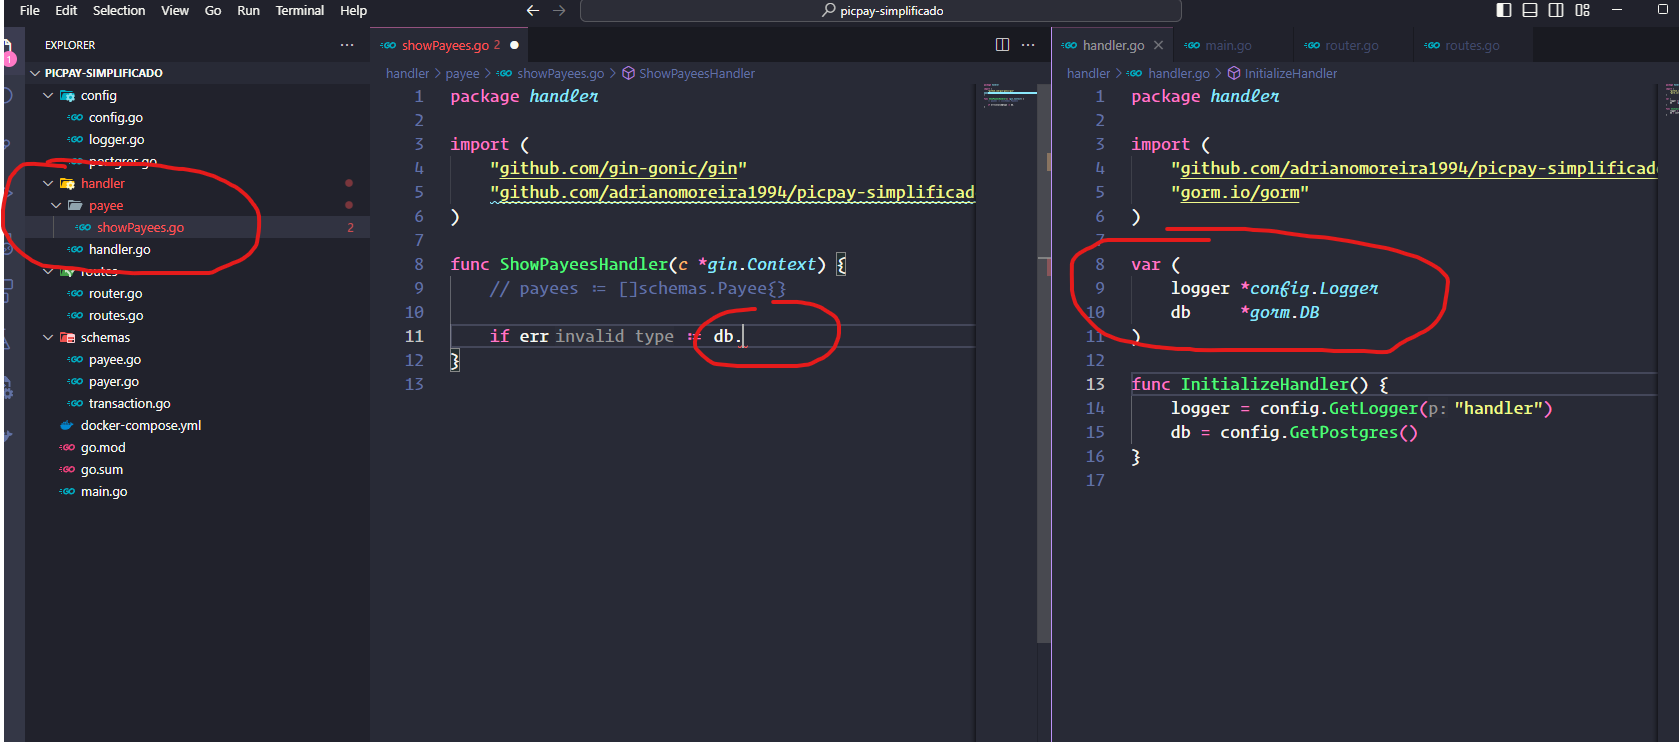Collapse the config folder
This screenshot has height=742, width=1679.
tap(48, 95)
